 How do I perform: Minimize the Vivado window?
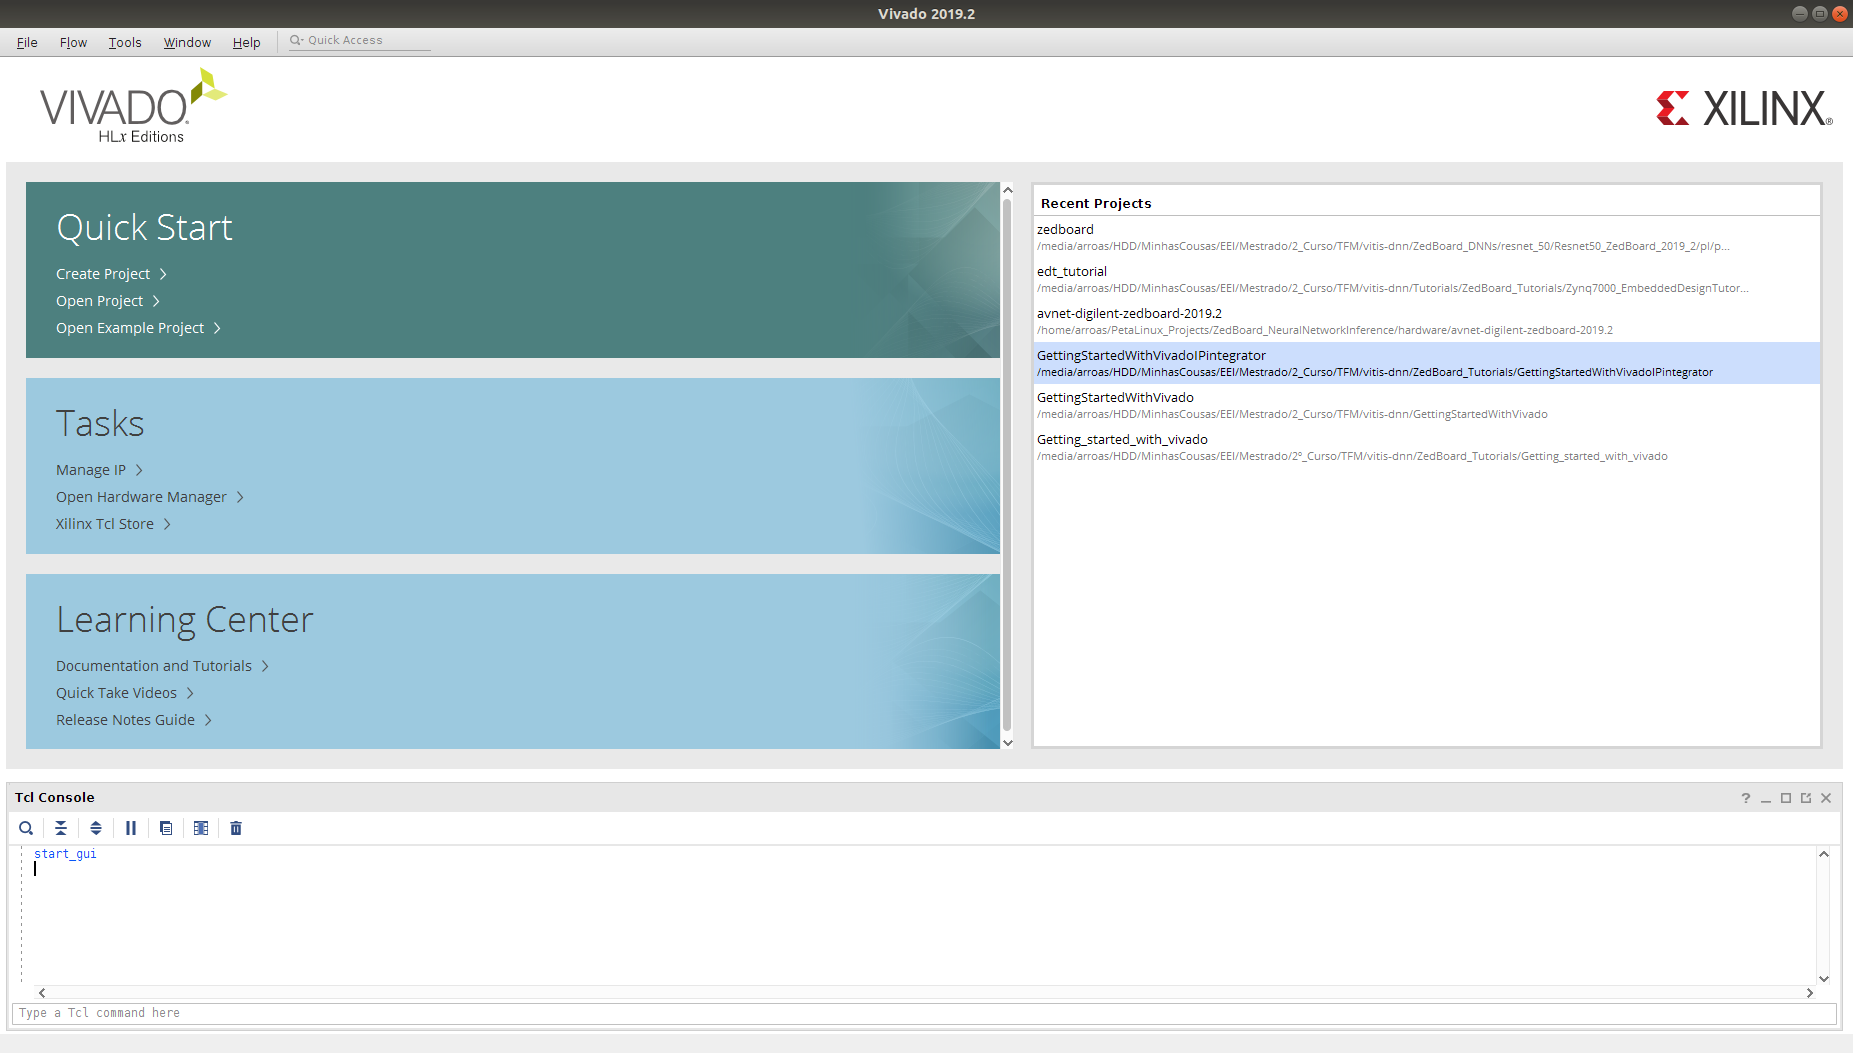click(x=1800, y=13)
